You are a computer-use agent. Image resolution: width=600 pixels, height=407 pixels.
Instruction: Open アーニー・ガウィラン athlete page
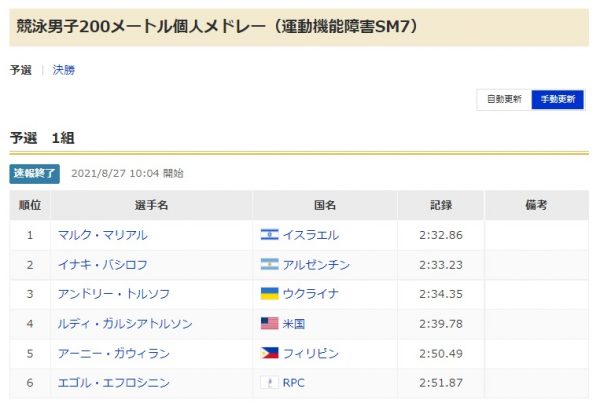point(113,353)
